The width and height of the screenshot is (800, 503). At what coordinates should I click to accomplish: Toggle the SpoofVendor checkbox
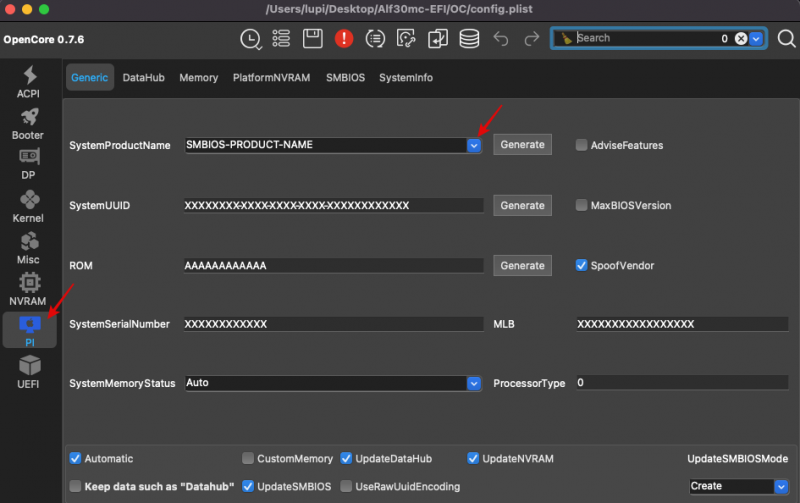coord(581,265)
